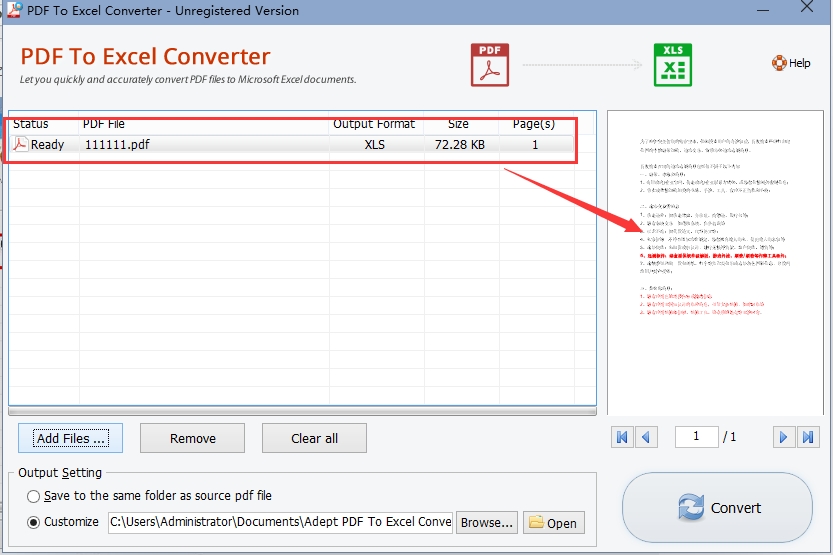833x555 pixels.
Task: Jump to last preview page
Action: [808, 437]
